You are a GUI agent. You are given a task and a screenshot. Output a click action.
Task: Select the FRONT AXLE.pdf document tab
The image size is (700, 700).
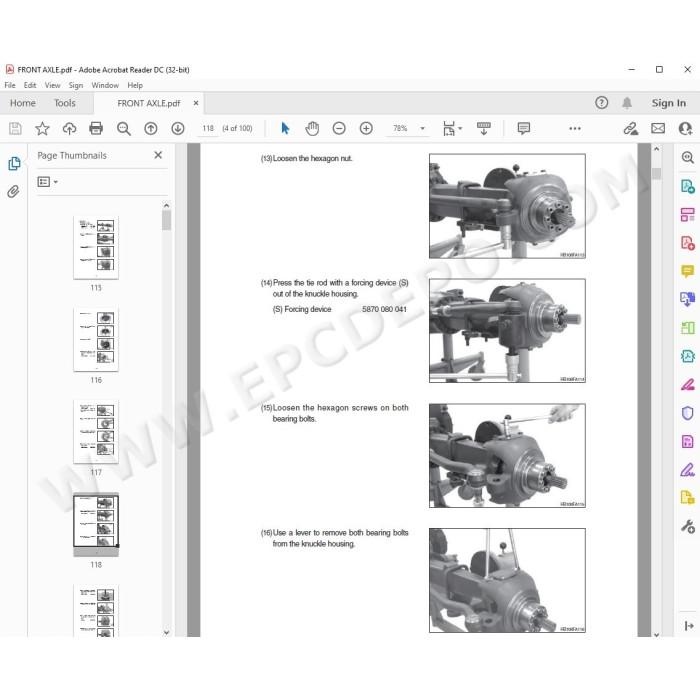(x=149, y=103)
